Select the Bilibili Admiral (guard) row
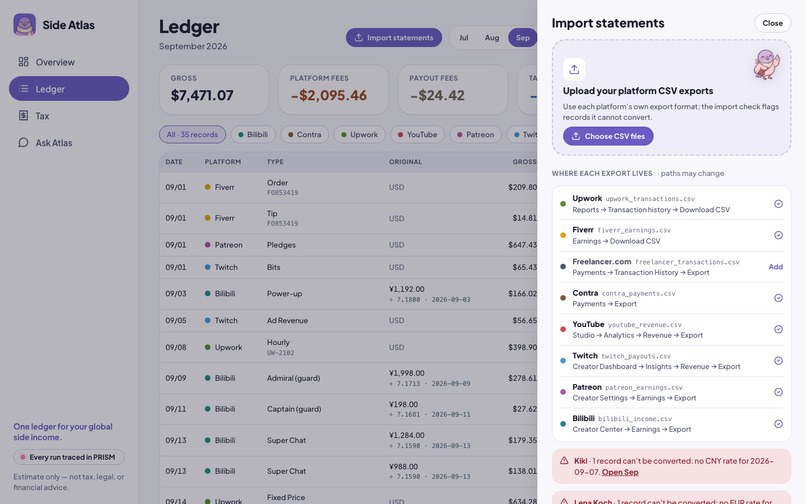Viewport: 806px width, 504px height. click(x=348, y=378)
